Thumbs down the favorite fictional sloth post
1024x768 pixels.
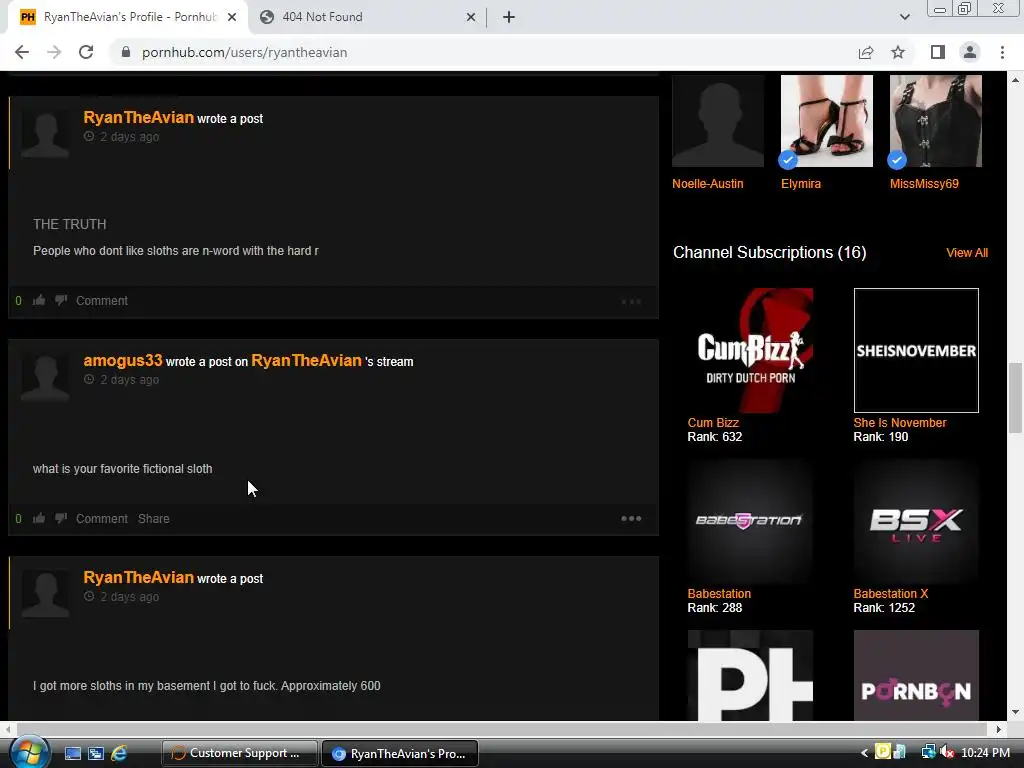pos(61,519)
